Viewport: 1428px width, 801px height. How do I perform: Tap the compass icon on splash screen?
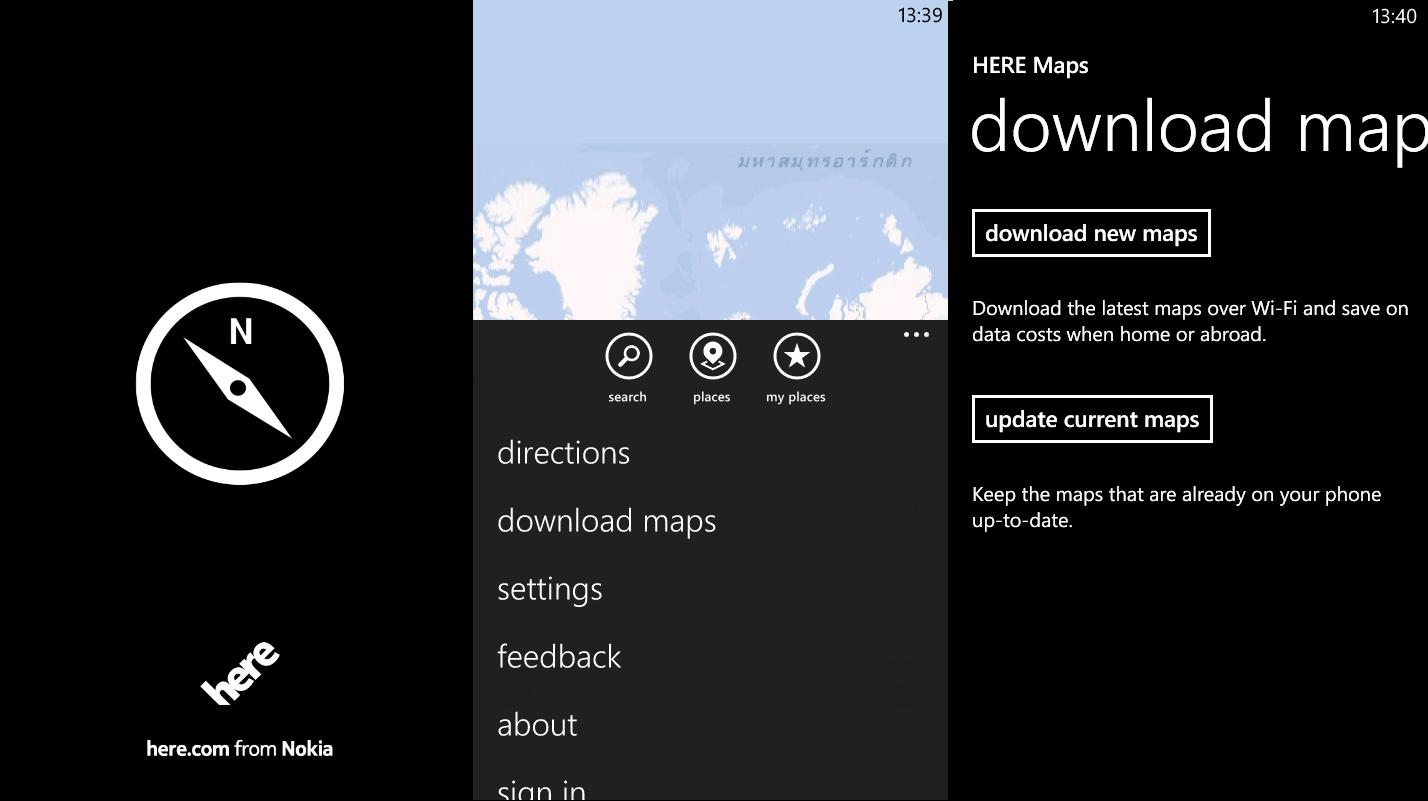(x=240, y=384)
